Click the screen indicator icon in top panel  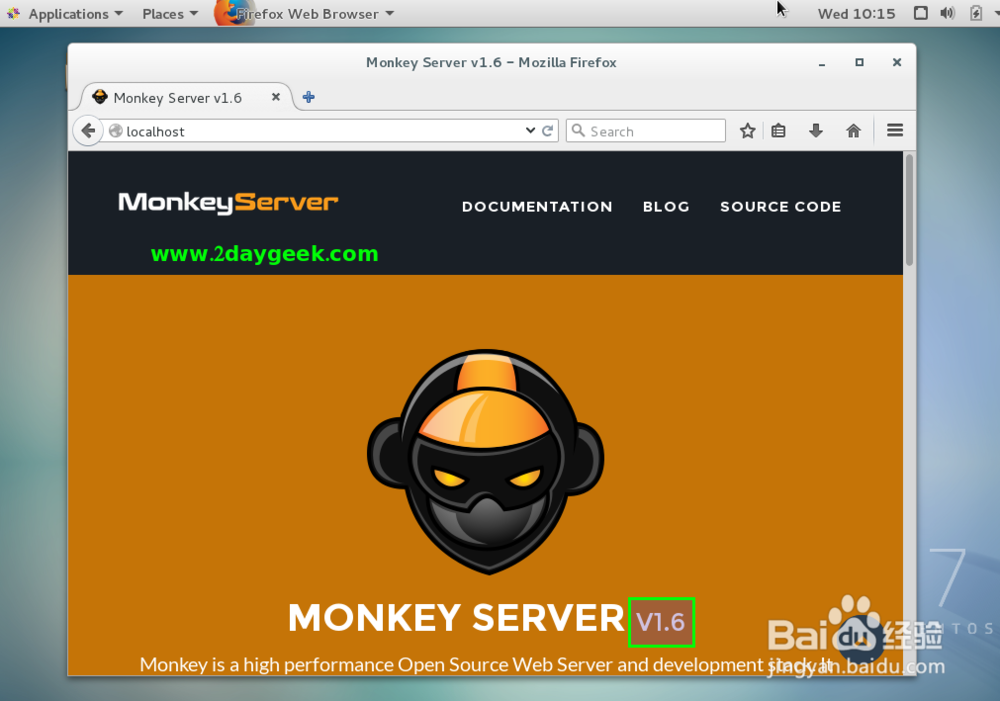pos(920,13)
